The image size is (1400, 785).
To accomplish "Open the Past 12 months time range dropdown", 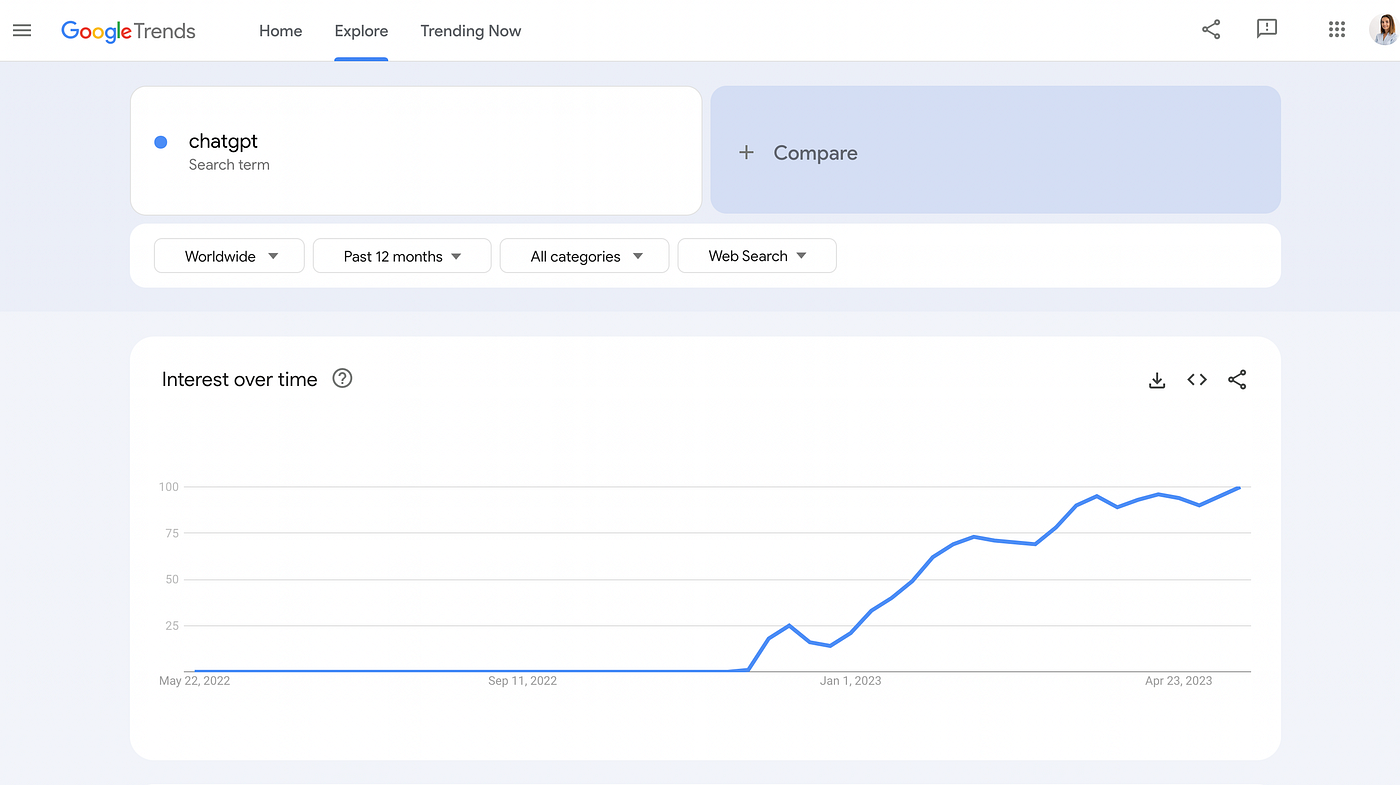I will click(x=402, y=256).
